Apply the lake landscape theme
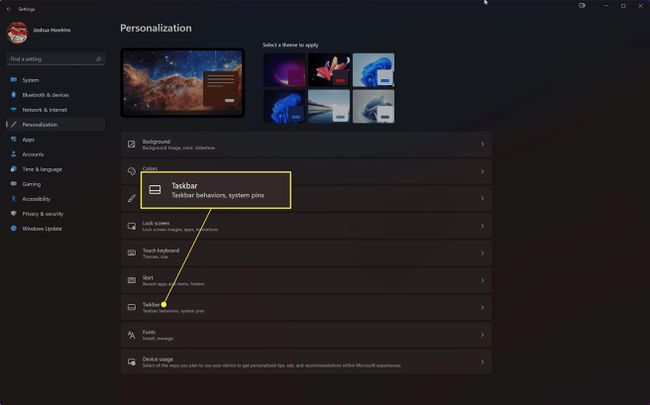650x405 pixels. tap(329, 106)
